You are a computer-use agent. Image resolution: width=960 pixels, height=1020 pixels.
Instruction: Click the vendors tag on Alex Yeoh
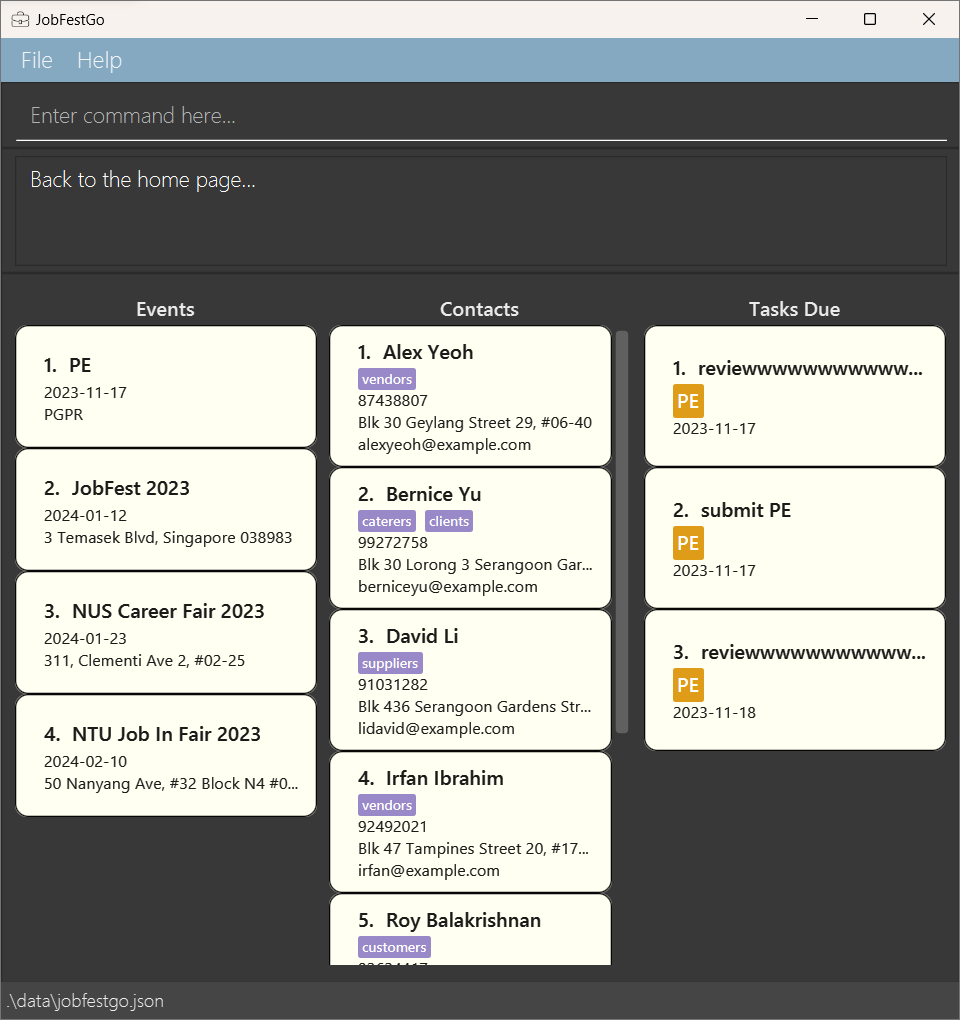point(387,379)
